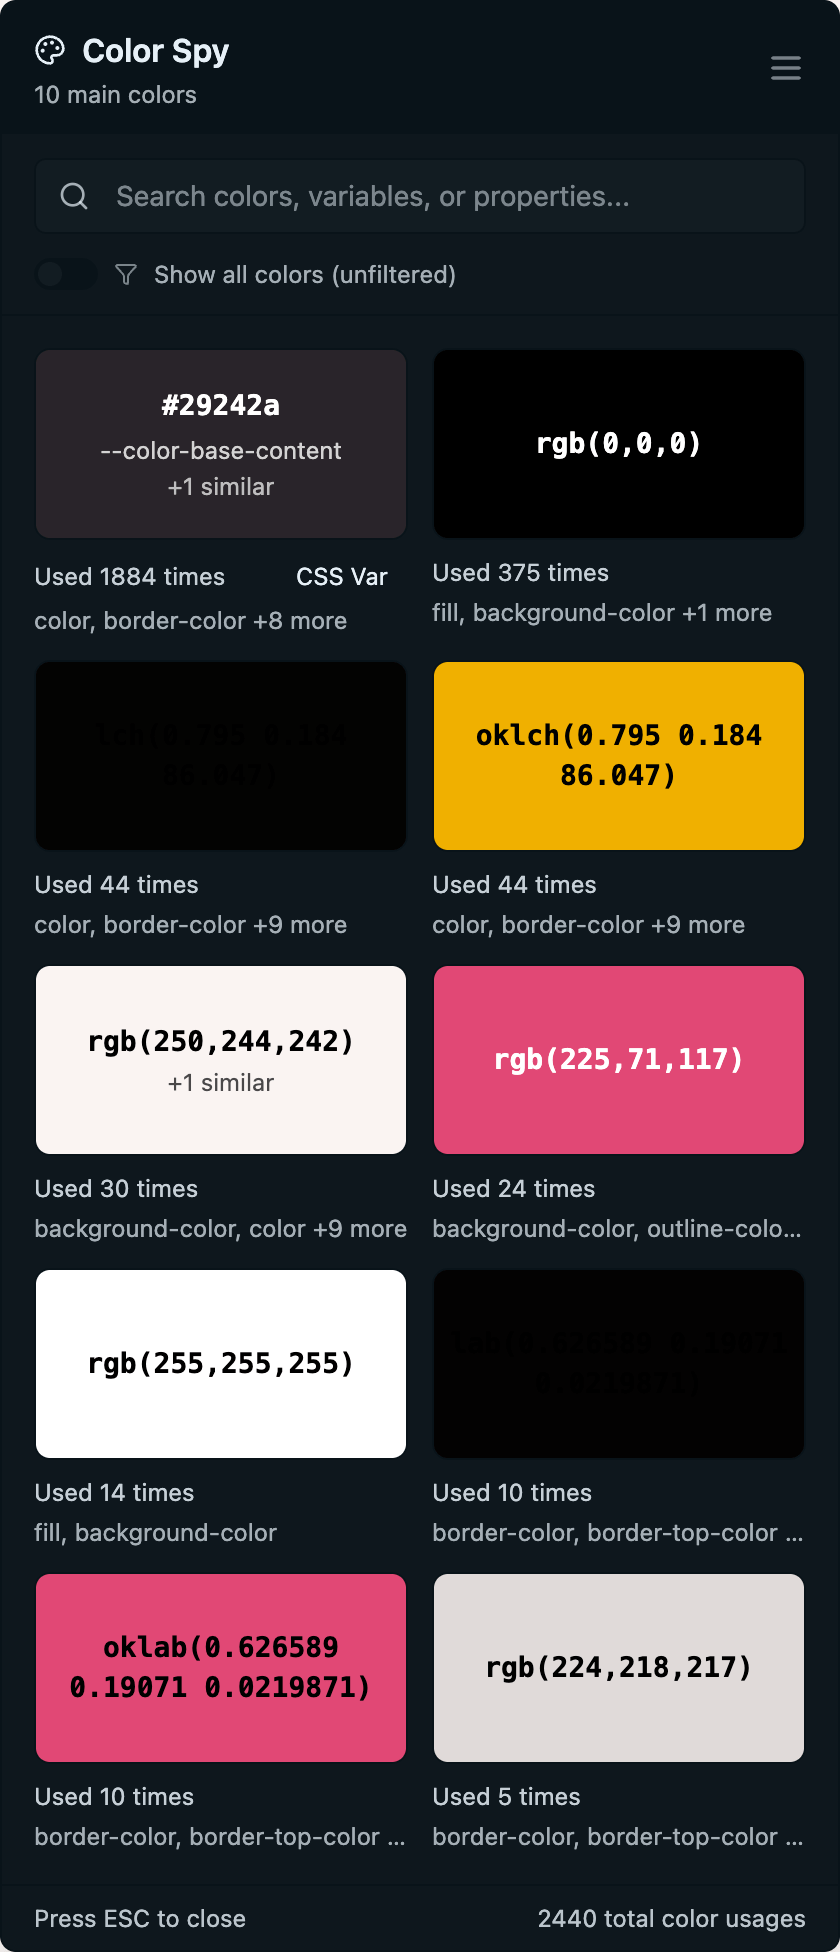
Task: Select the black rgb(0,0,0) swatch
Action: point(618,444)
